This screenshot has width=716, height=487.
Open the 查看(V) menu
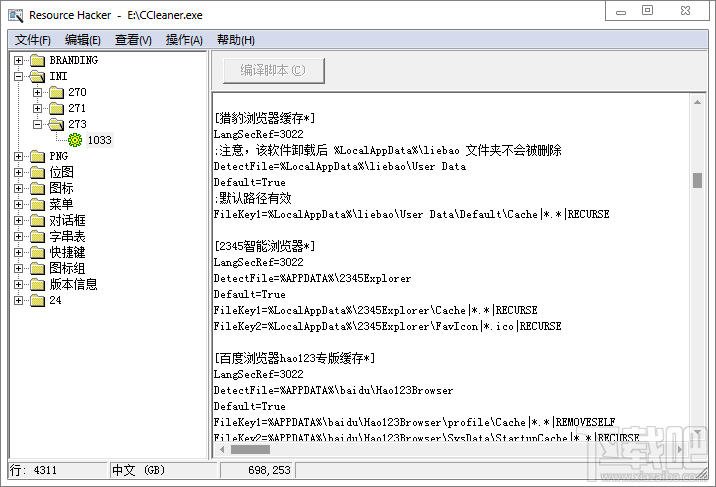coord(133,40)
